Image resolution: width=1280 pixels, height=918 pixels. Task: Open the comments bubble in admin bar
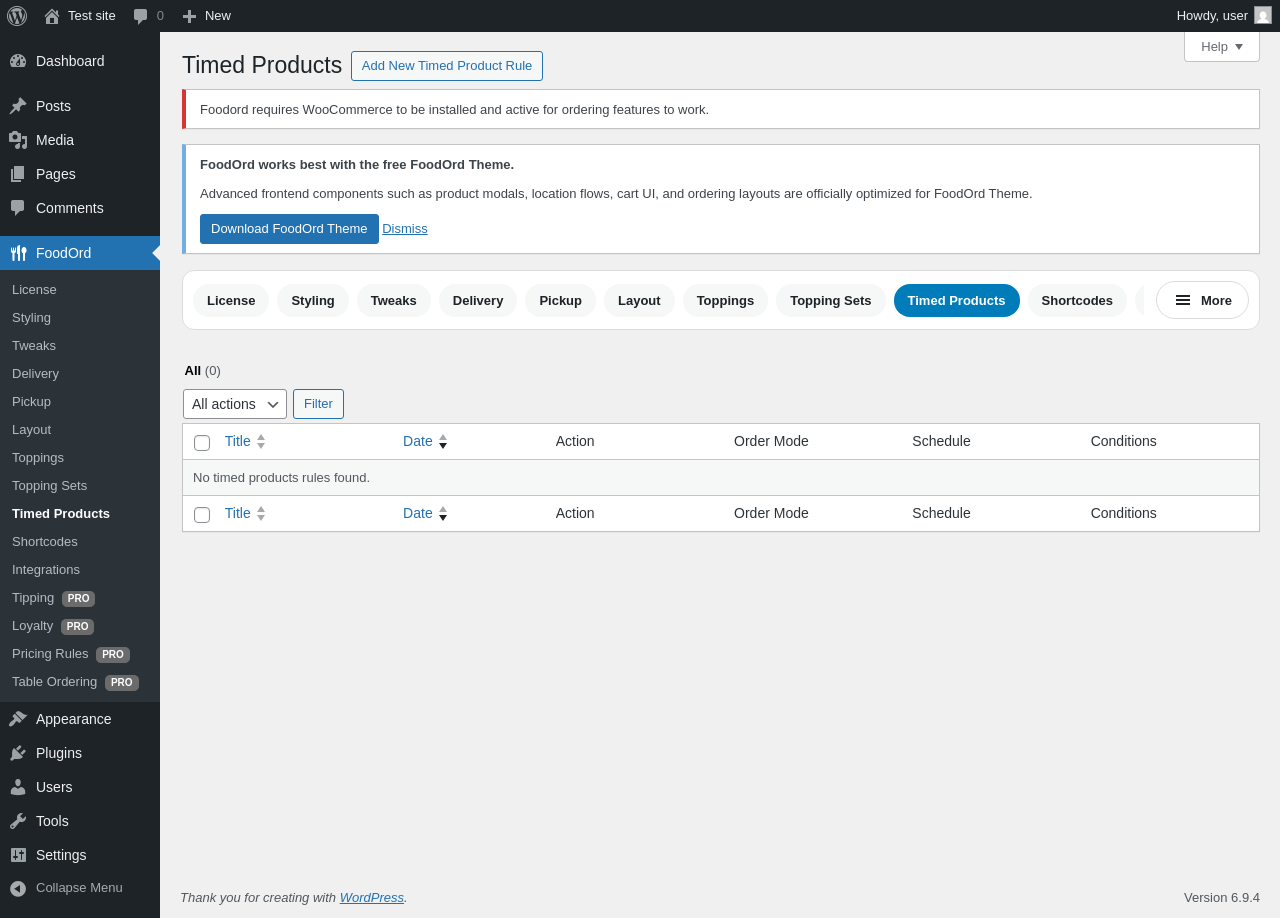tap(141, 16)
